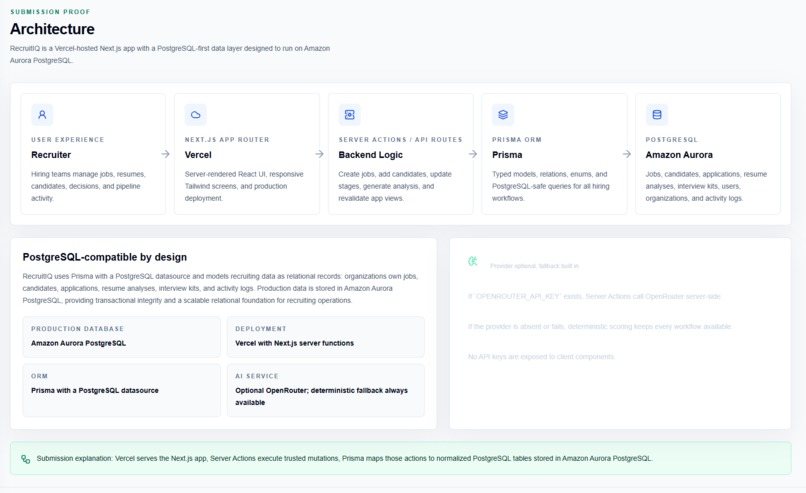Click the RecruitIQ uses Prisma paragraph
This screenshot has height=493, width=806.
pyautogui.click(x=221, y=288)
